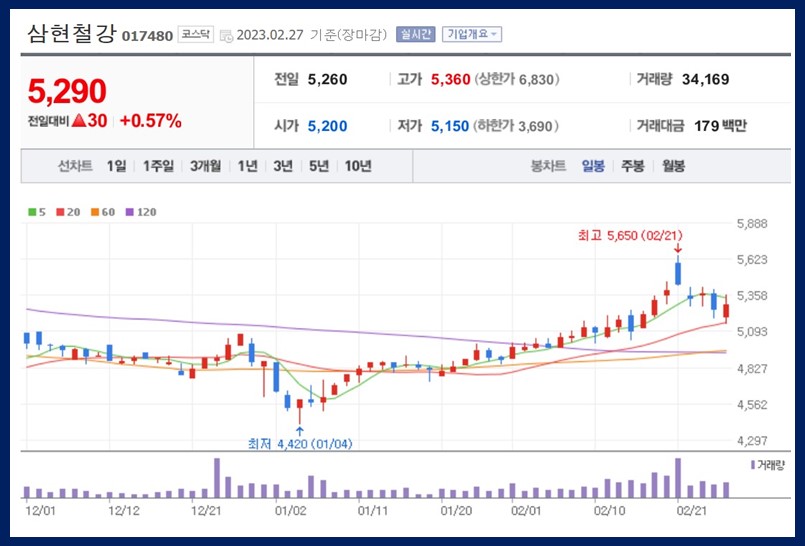
Task: Click the 전일 value 5,260
Action: 328,80
